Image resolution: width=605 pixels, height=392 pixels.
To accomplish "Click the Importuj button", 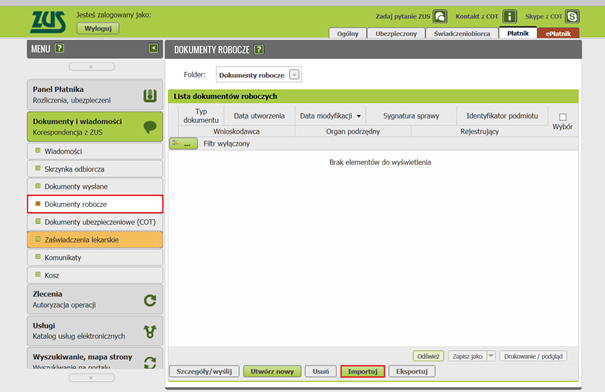I will (363, 371).
